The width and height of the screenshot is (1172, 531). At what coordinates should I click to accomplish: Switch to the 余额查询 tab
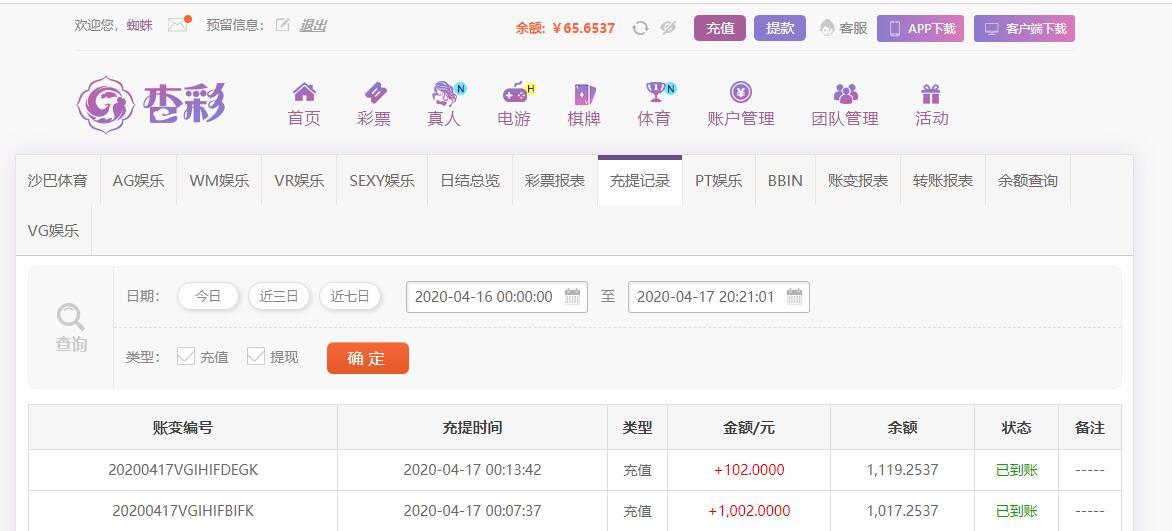coord(1028,180)
